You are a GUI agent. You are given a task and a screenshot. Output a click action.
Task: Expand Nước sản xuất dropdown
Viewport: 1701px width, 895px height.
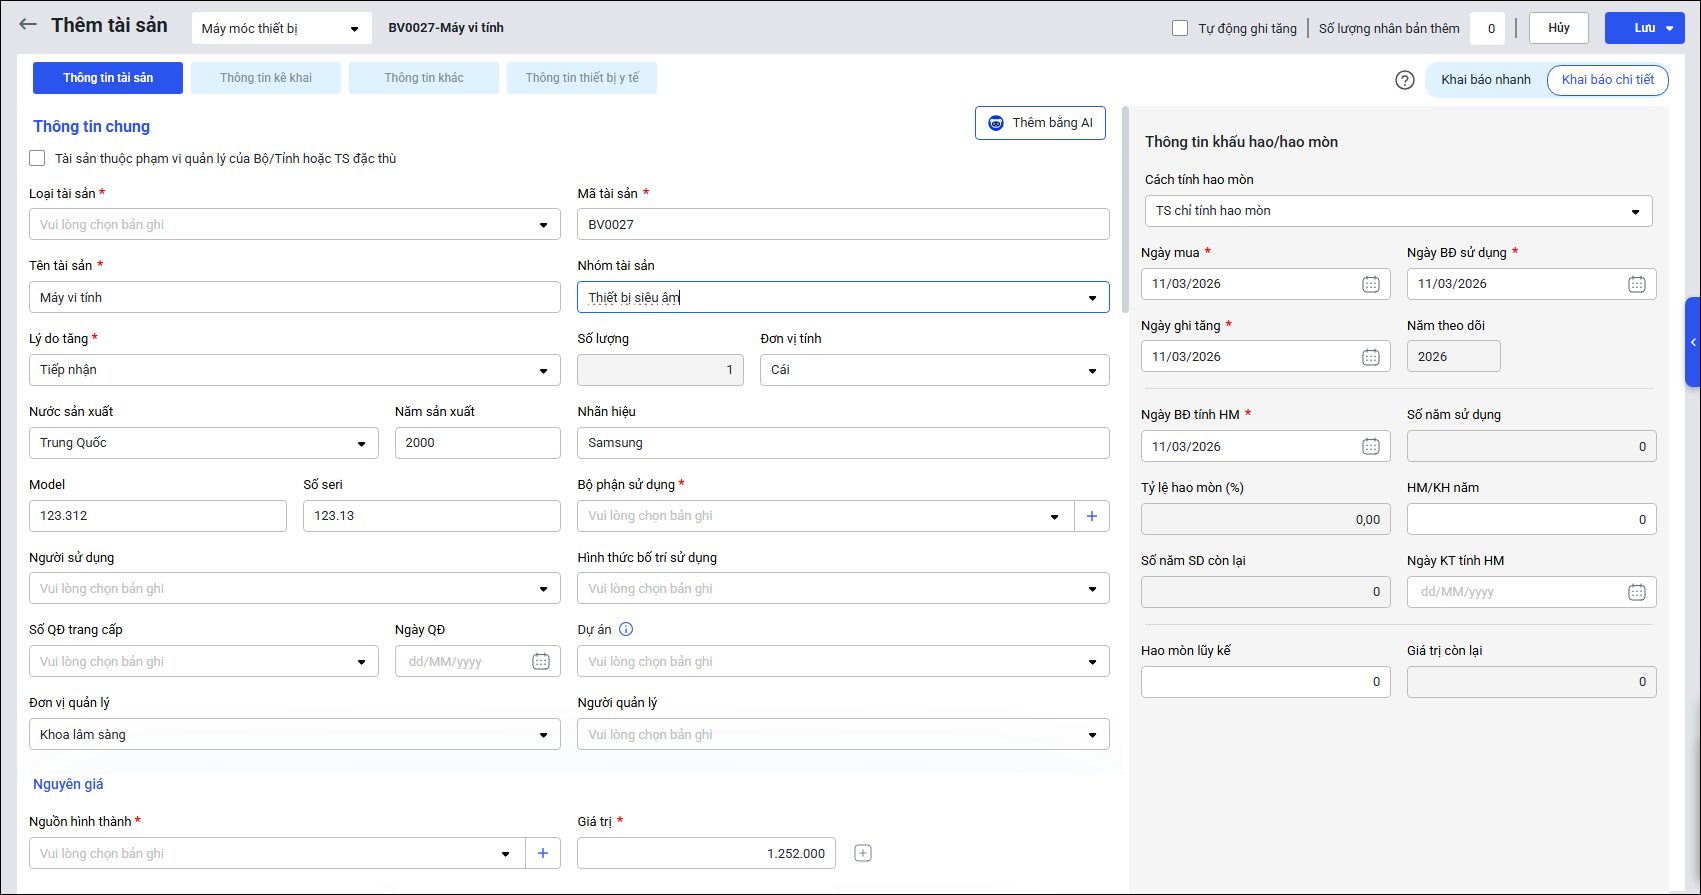tap(203, 443)
